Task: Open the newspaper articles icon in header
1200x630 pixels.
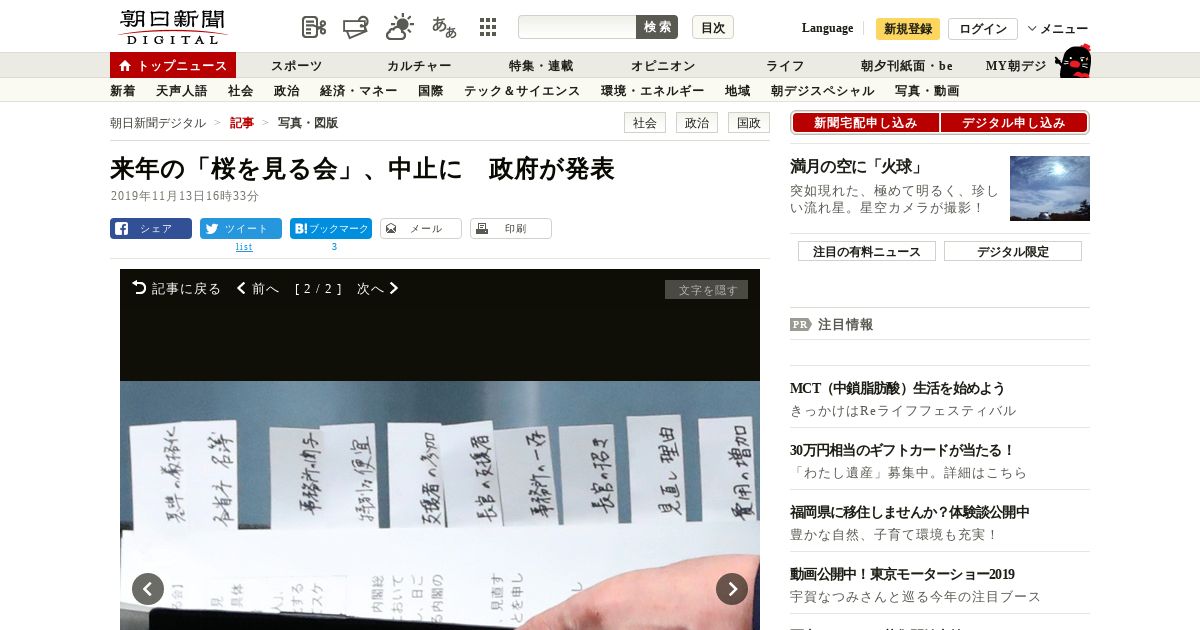Action: pyautogui.click(x=314, y=27)
